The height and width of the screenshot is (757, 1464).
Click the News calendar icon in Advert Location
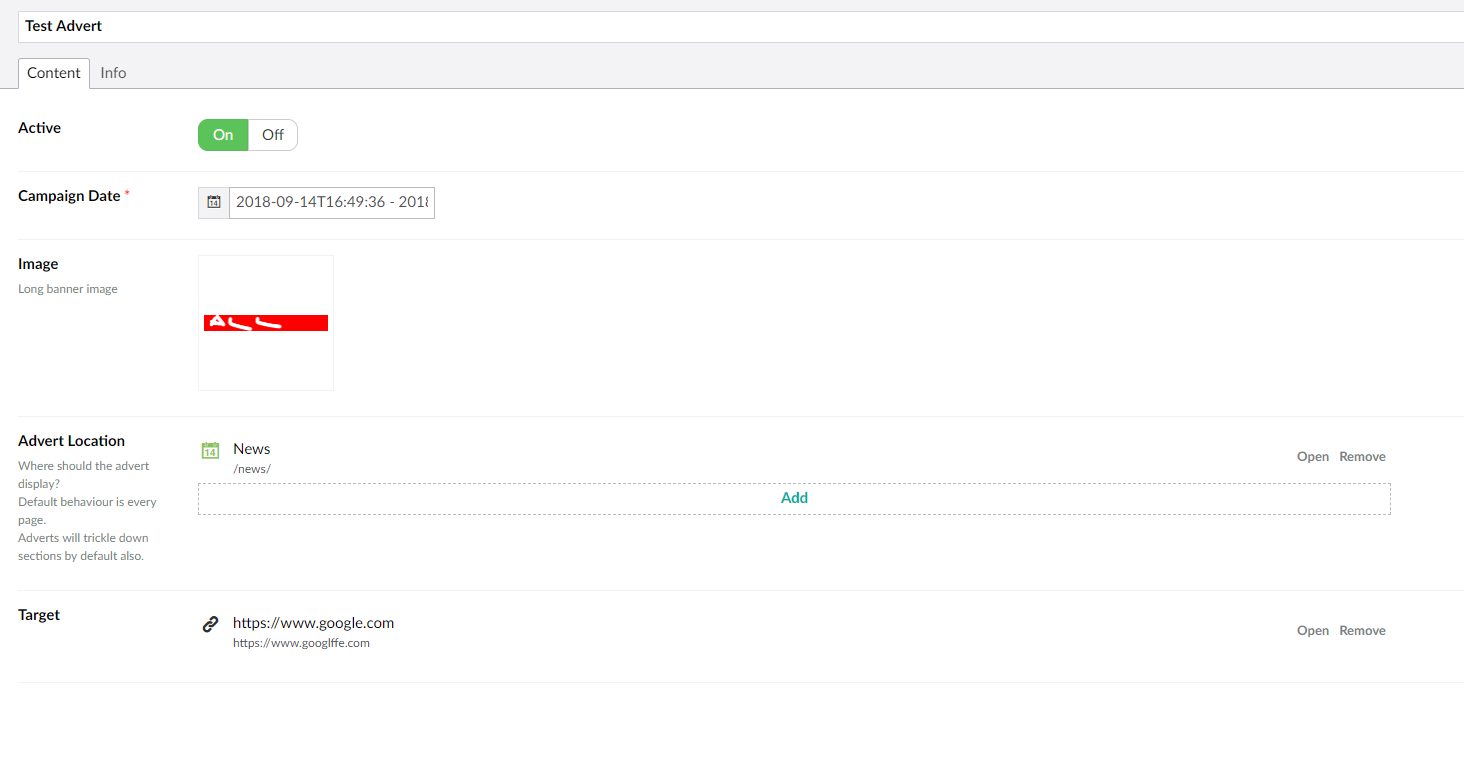point(210,450)
